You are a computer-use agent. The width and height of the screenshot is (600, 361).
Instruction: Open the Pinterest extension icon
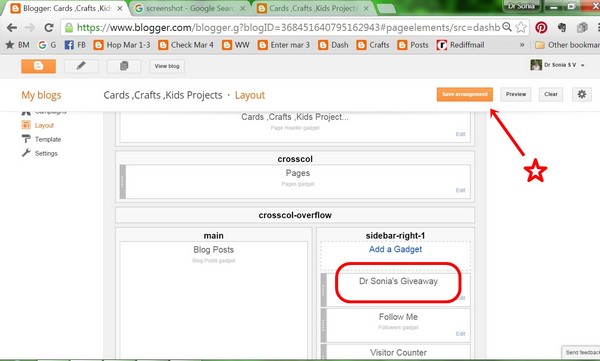541,27
